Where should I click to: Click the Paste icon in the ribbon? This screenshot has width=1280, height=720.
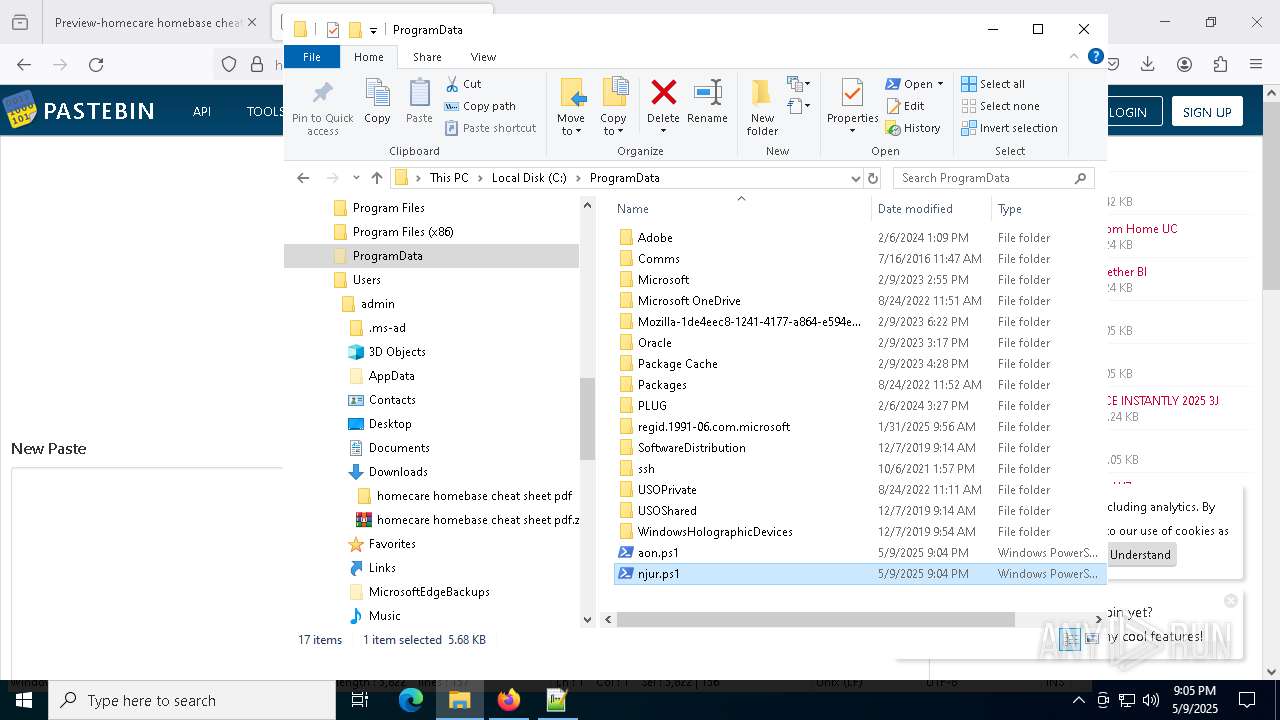pos(419,101)
